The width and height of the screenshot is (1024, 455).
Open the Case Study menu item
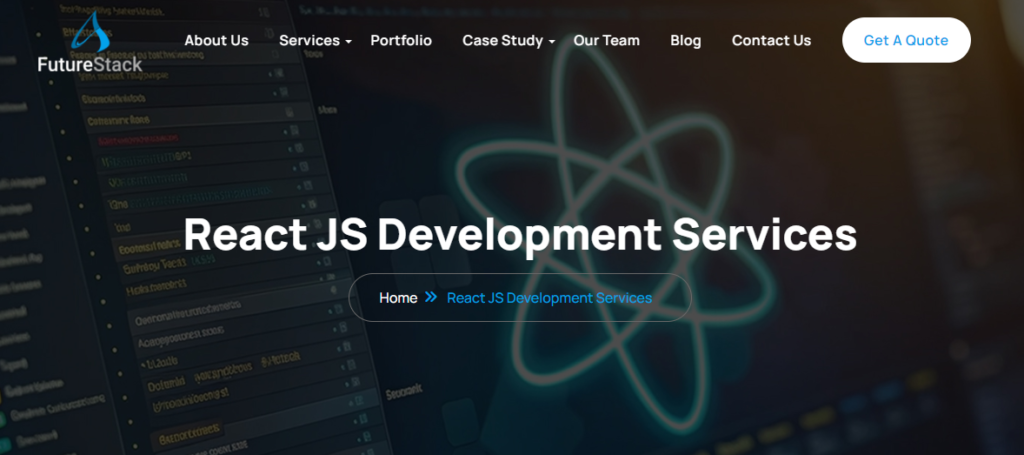pos(502,40)
